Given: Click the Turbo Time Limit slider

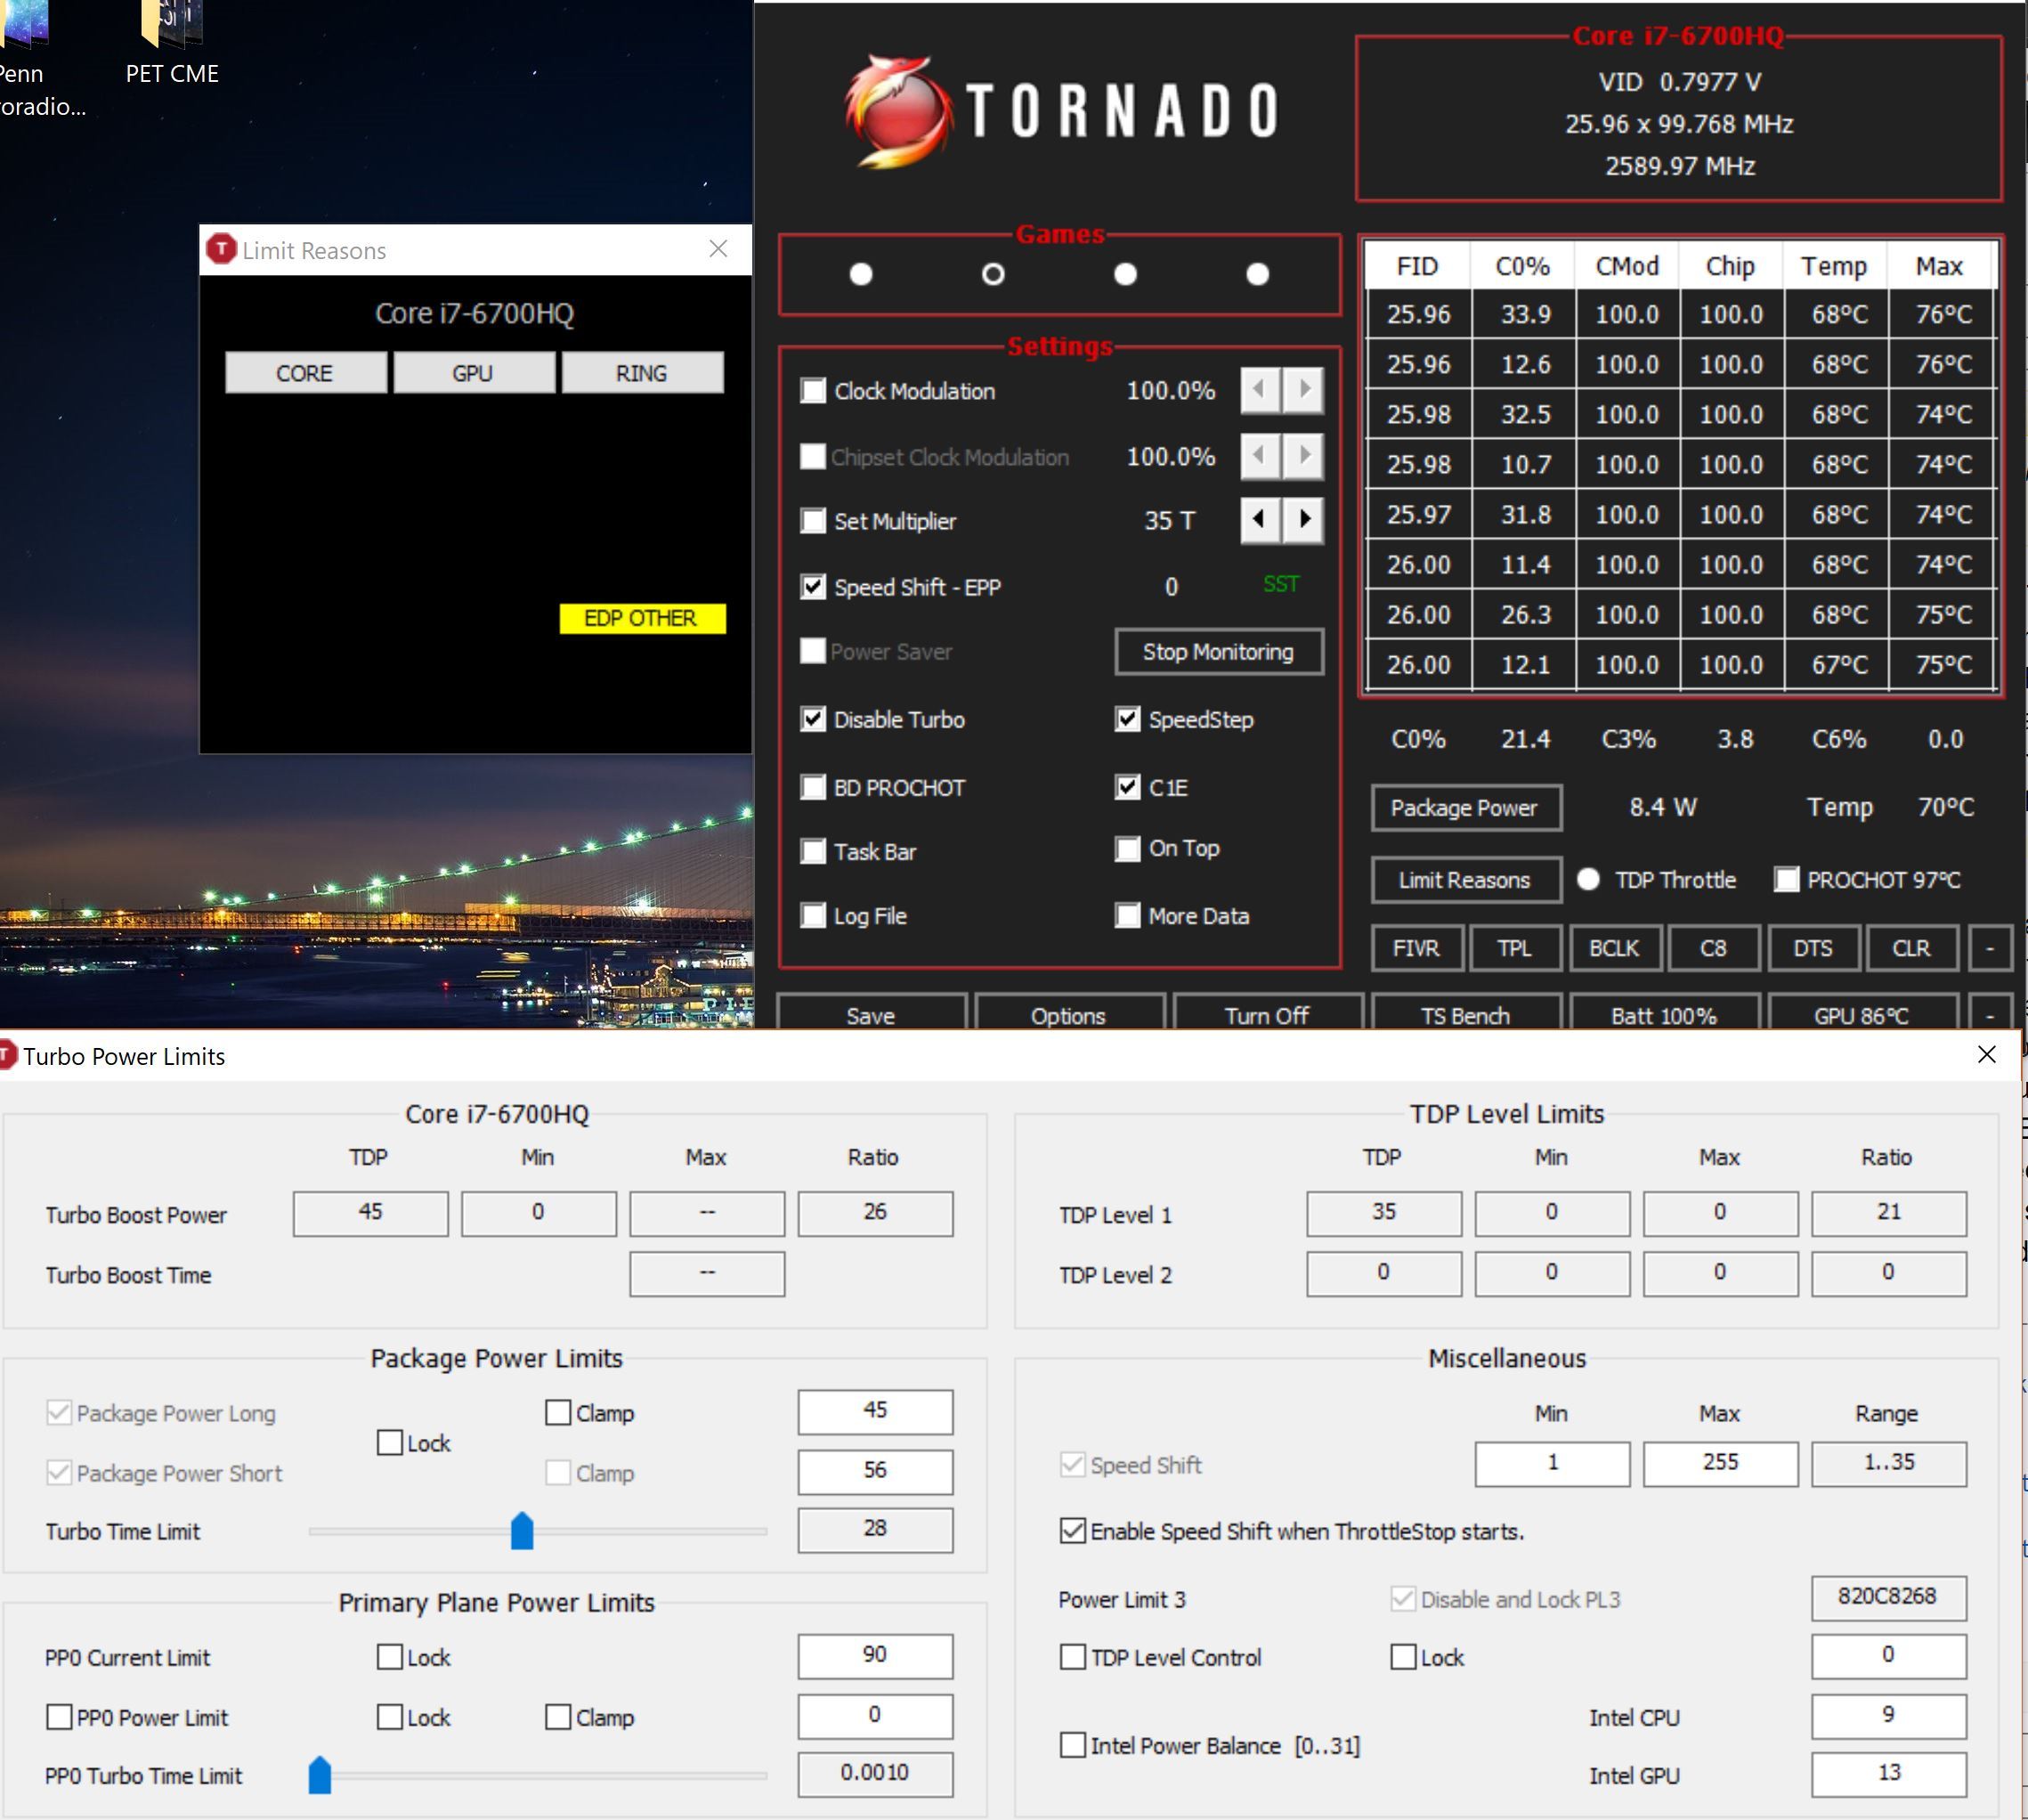Looking at the screenshot, I should [x=522, y=1530].
